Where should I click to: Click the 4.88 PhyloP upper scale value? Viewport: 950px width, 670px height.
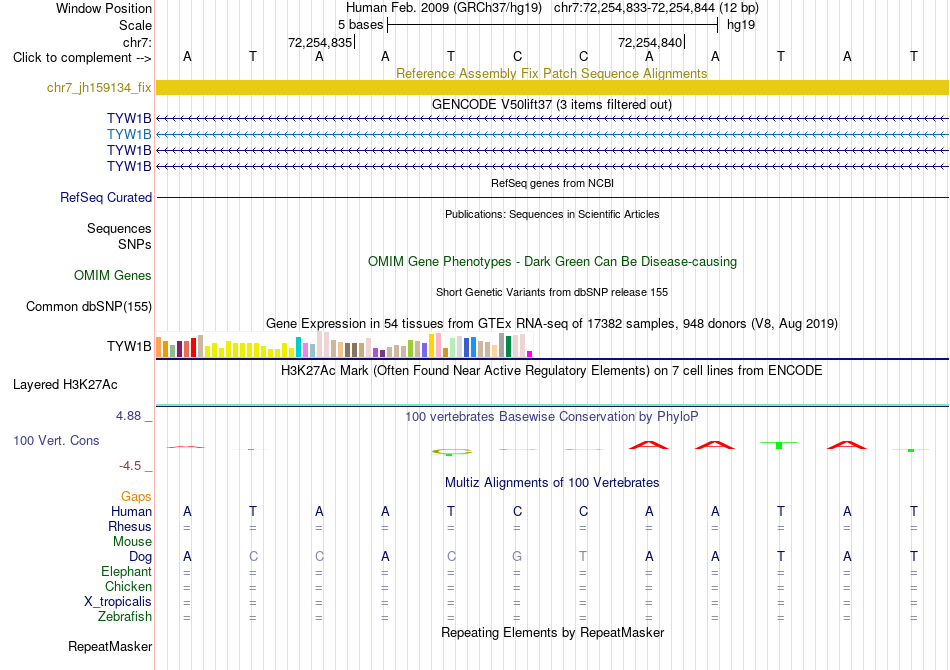click(128, 416)
